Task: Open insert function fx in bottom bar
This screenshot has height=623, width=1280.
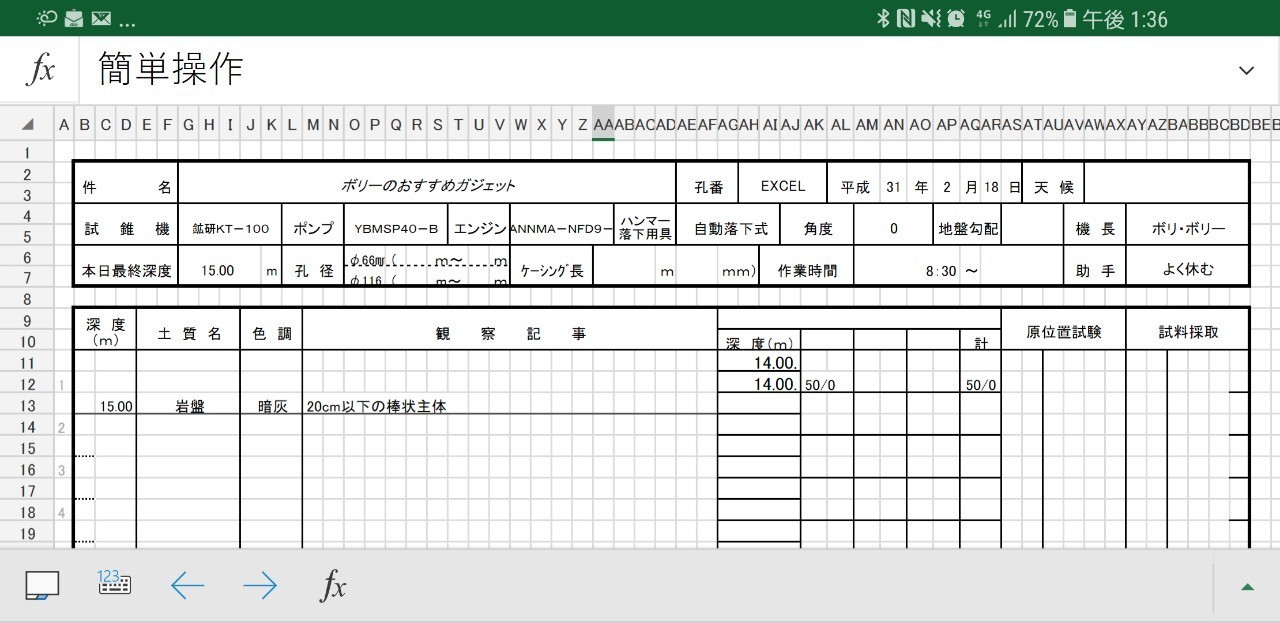Action: pyautogui.click(x=333, y=586)
